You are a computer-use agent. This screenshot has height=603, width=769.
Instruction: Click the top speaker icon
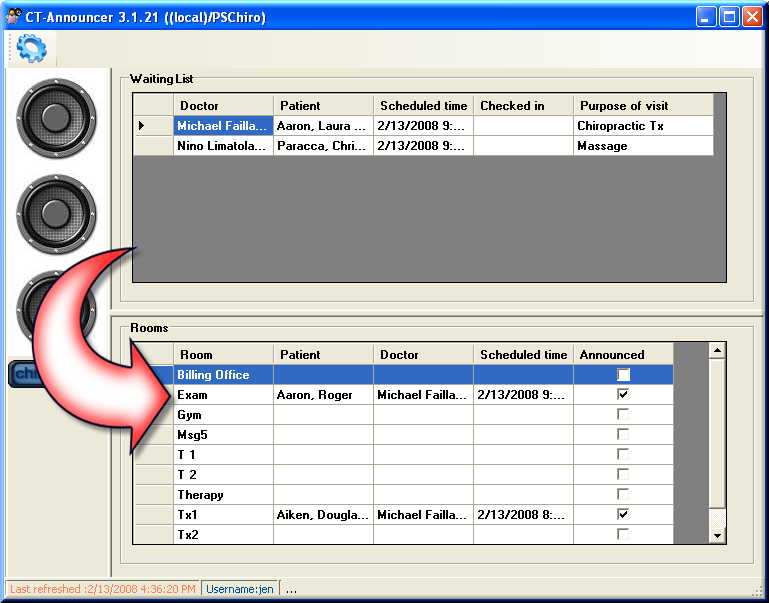tap(56, 118)
